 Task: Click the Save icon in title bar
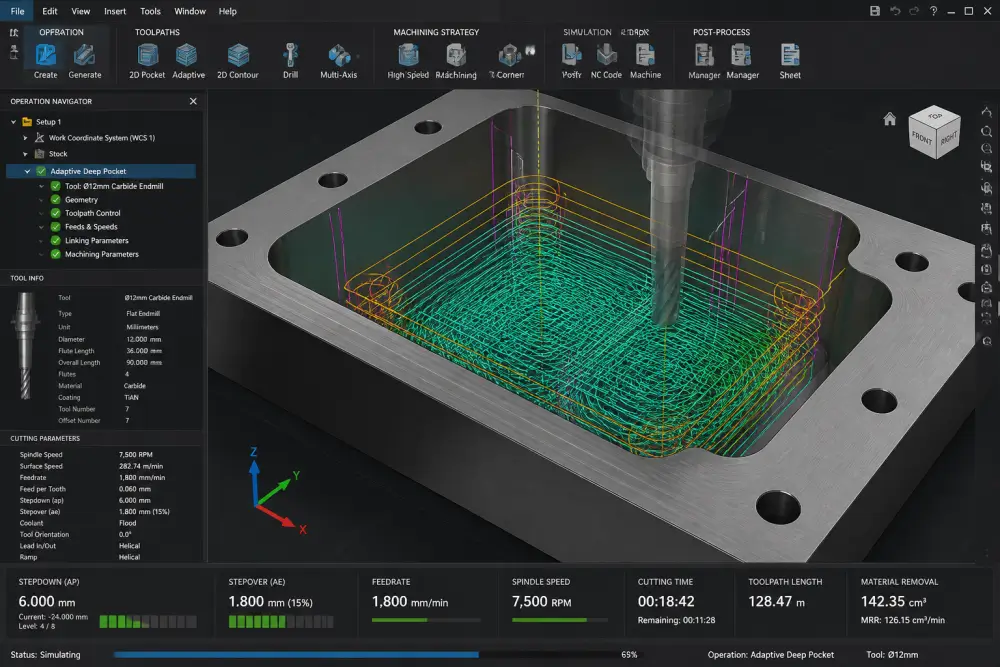pos(875,11)
